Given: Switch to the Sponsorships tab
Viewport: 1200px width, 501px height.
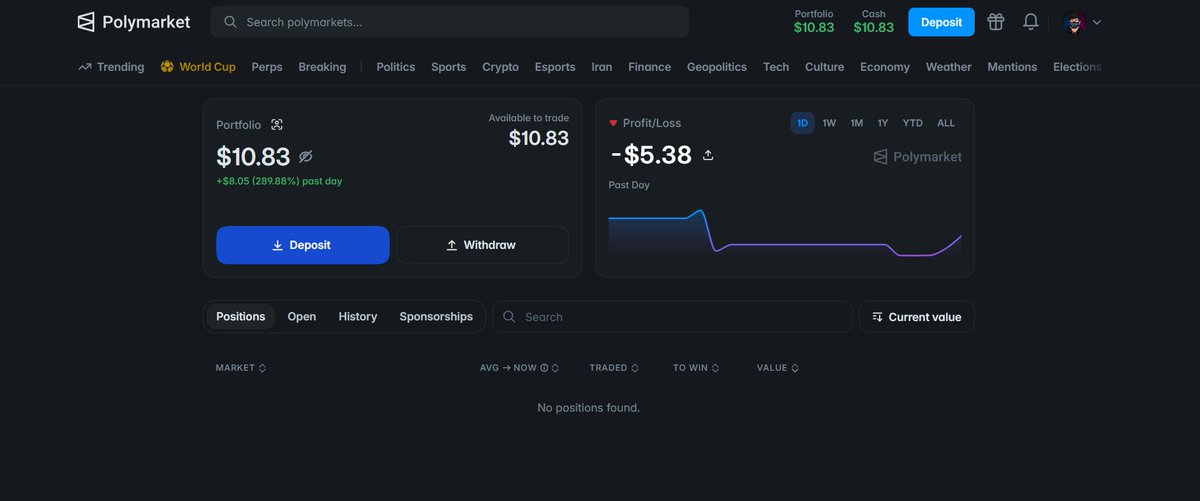Looking at the screenshot, I should 436,317.
